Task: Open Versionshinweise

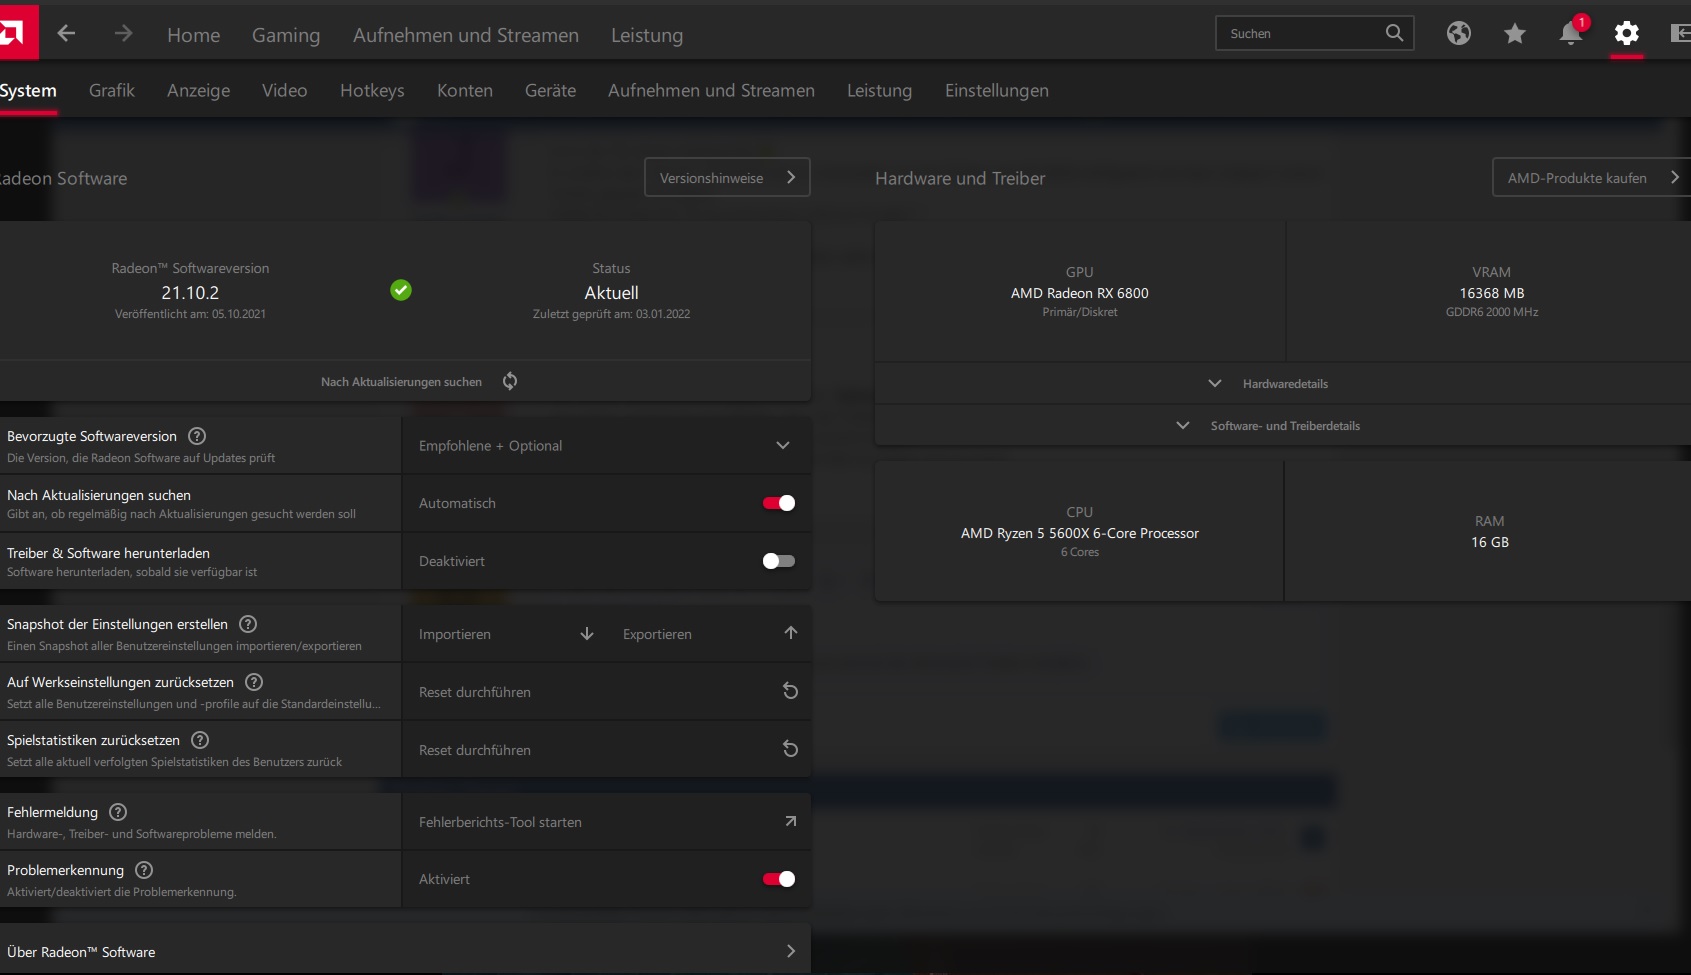Action: click(727, 177)
